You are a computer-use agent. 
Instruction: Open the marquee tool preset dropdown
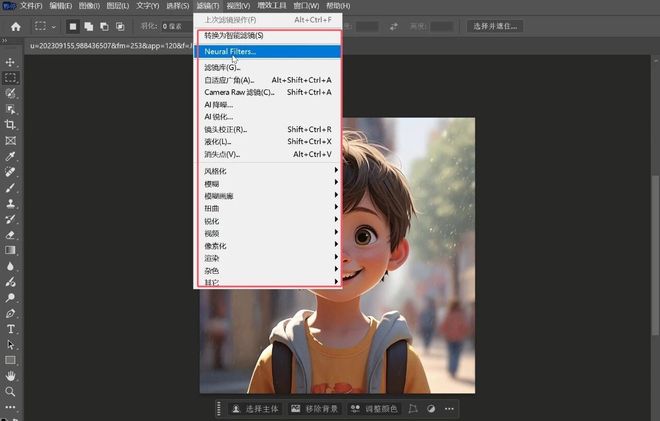[x=53, y=27]
